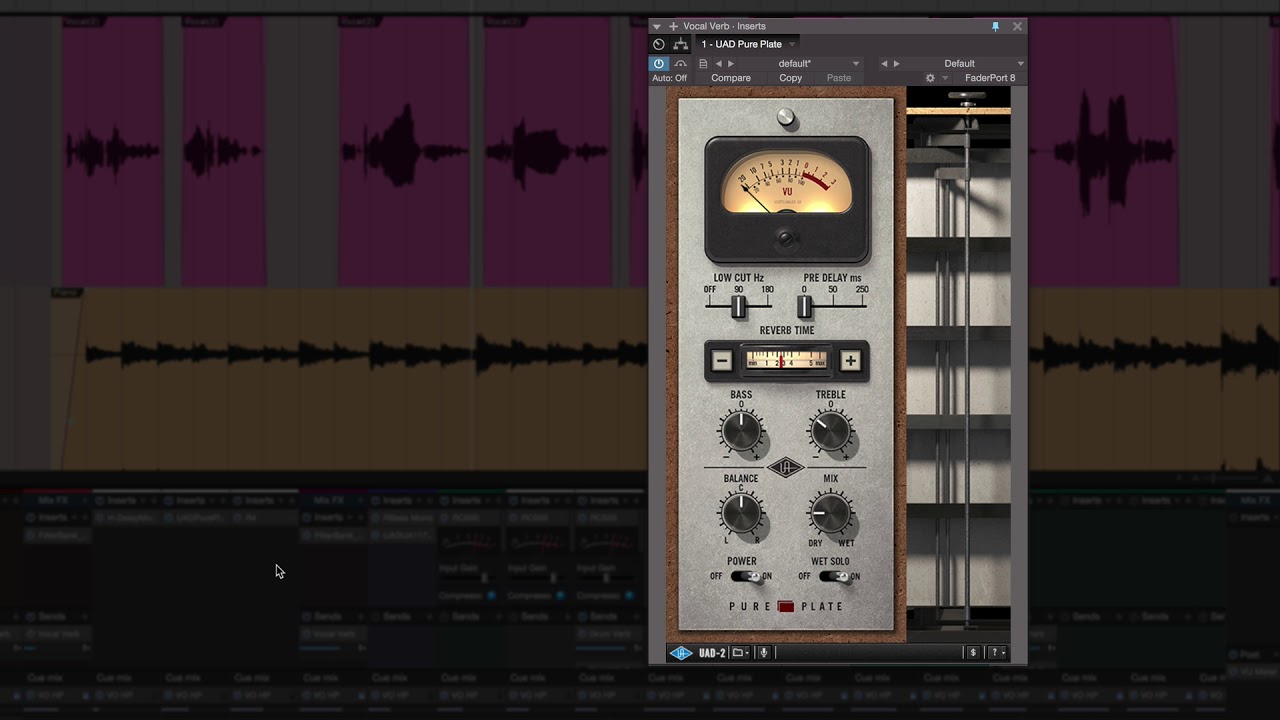Open the question mark help menu

coord(995,653)
